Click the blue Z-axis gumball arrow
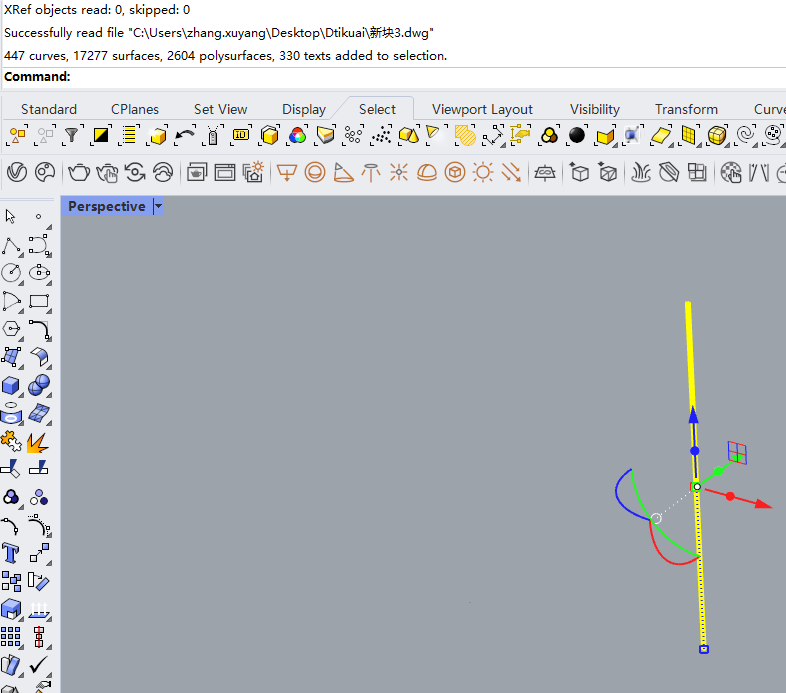 pos(693,415)
